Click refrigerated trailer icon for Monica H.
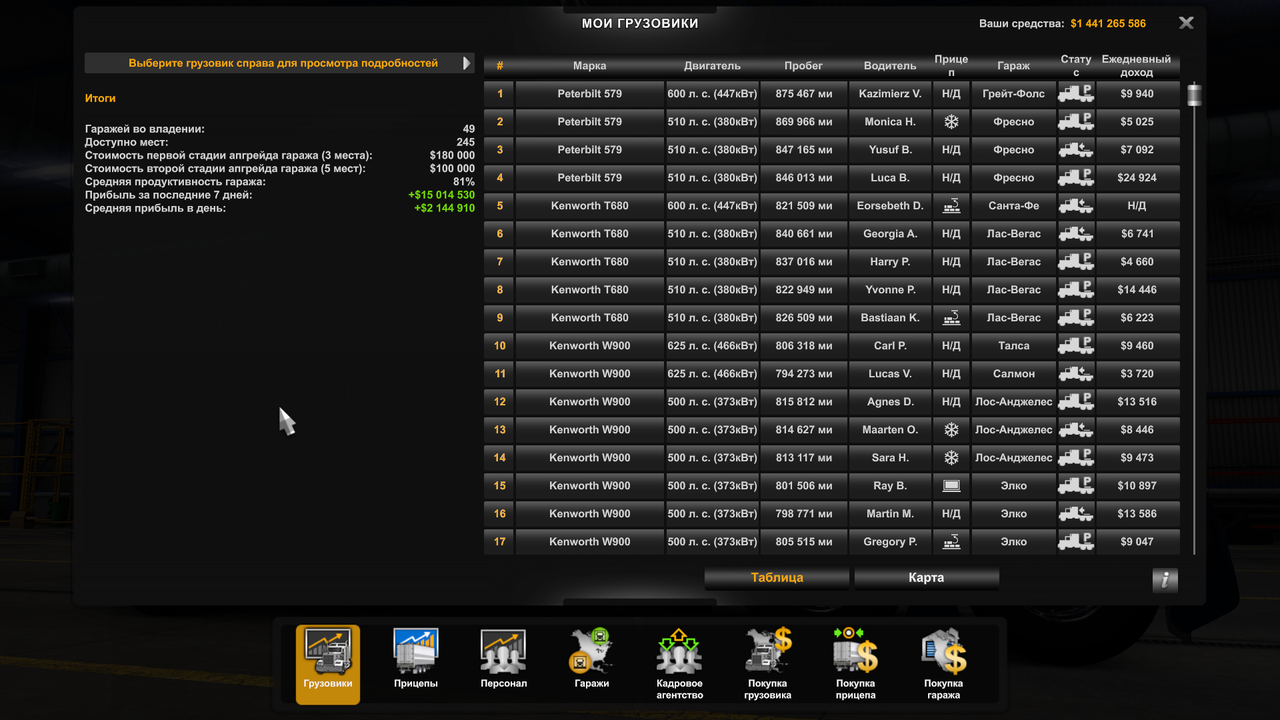 951,121
